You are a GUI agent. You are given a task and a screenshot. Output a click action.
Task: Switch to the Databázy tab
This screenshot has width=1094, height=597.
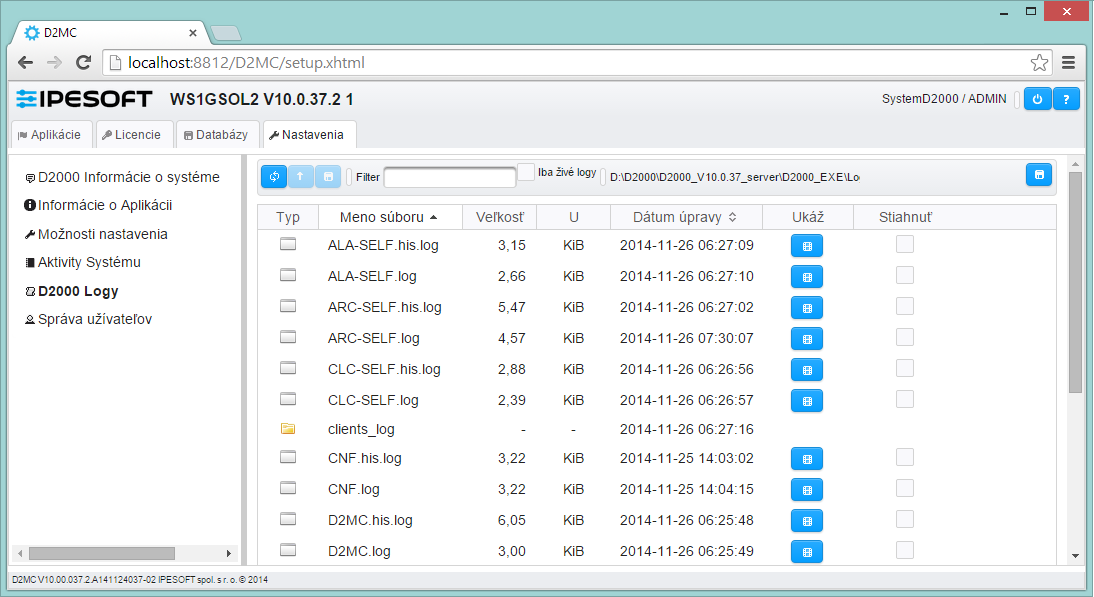coord(215,134)
